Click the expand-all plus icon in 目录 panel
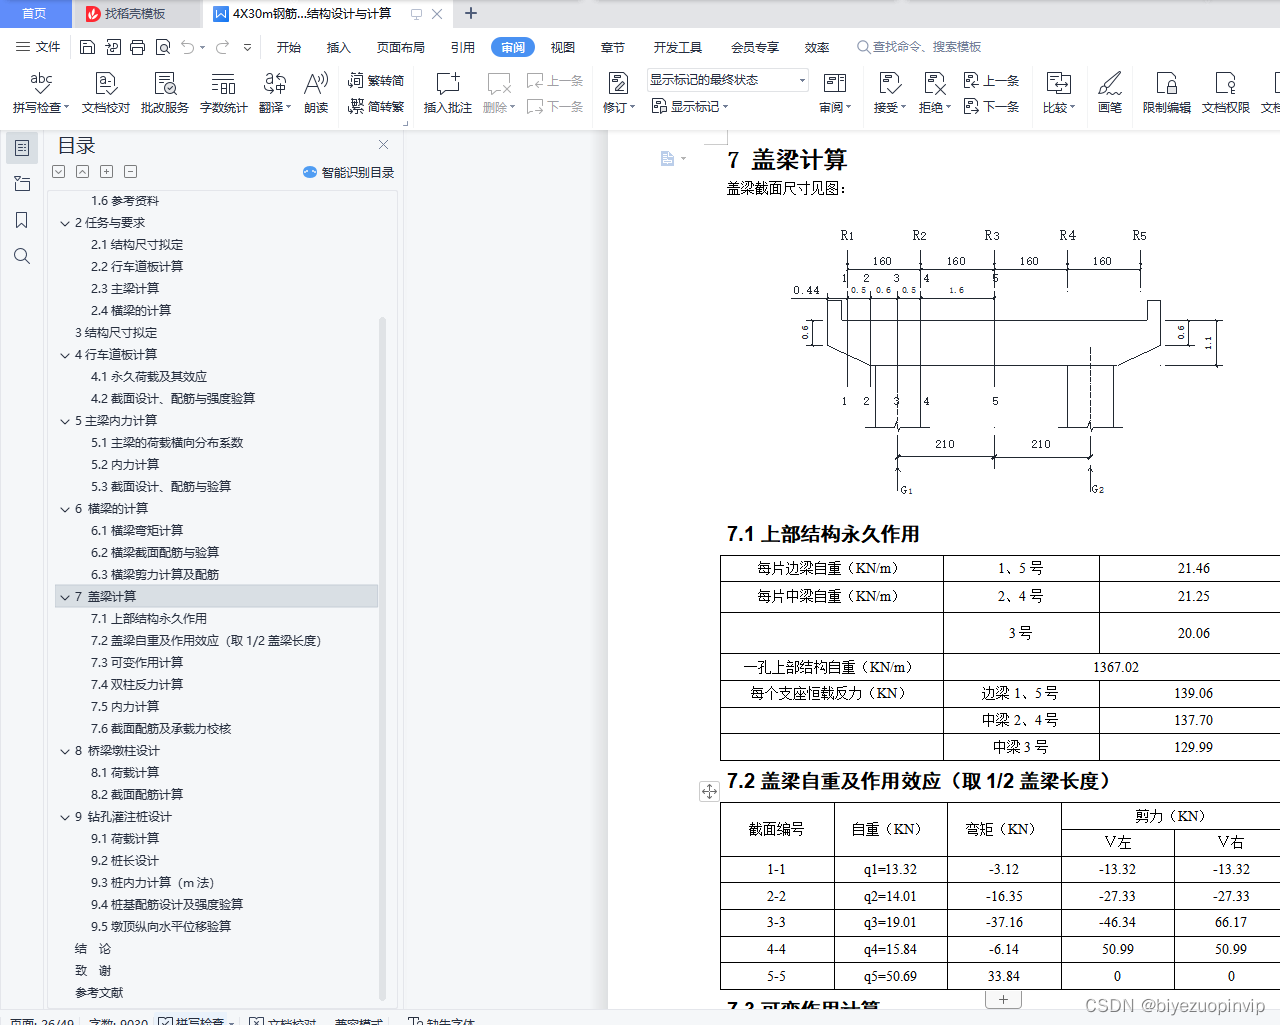This screenshot has width=1280, height=1025. tap(107, 172)
